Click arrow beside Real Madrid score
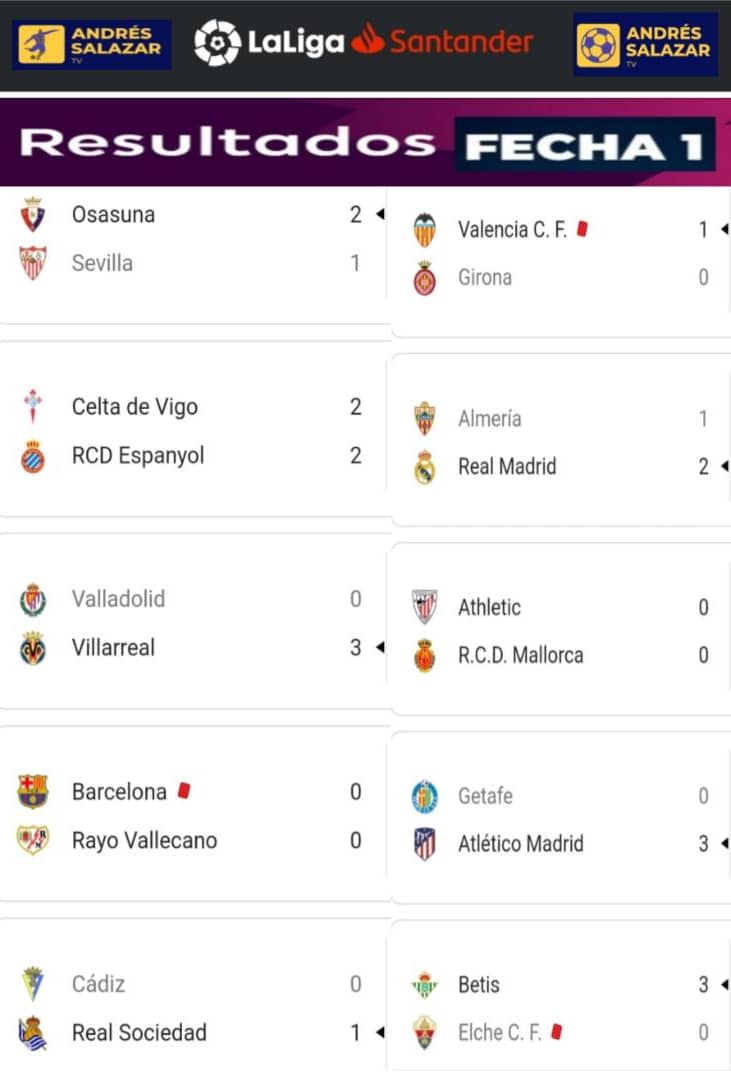This screenshot has height=1080, width=731. 724,467
